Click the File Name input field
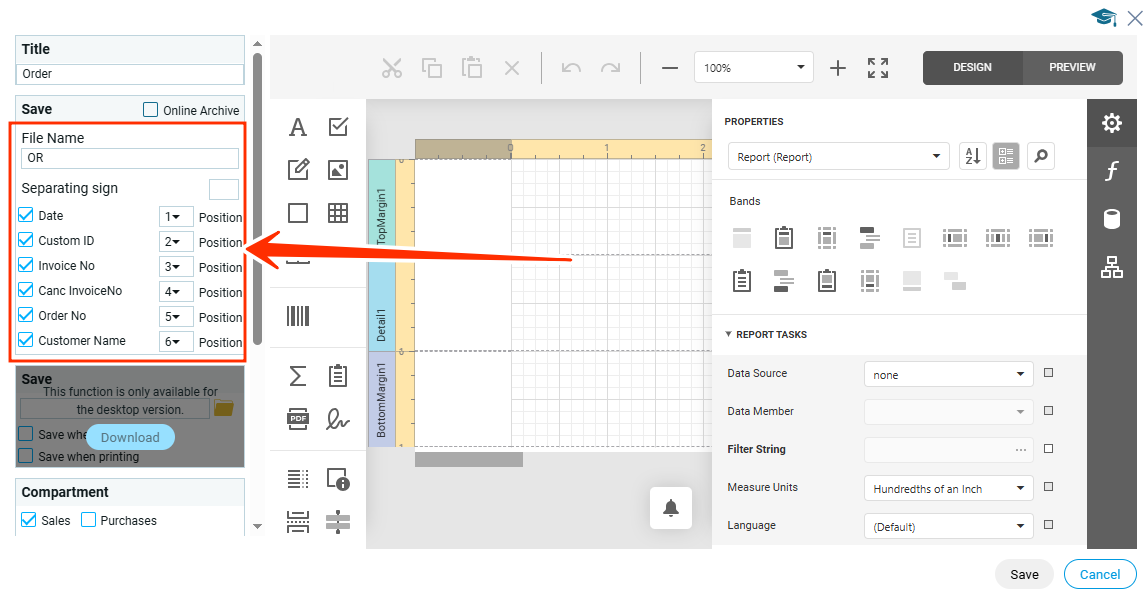 [x=130, y=158]
